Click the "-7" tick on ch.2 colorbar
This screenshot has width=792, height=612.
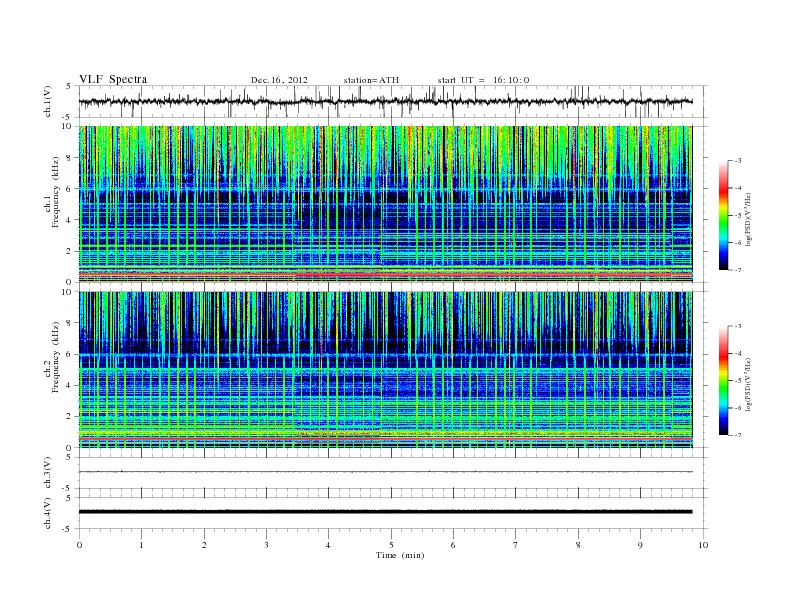(x=738, y=435)
